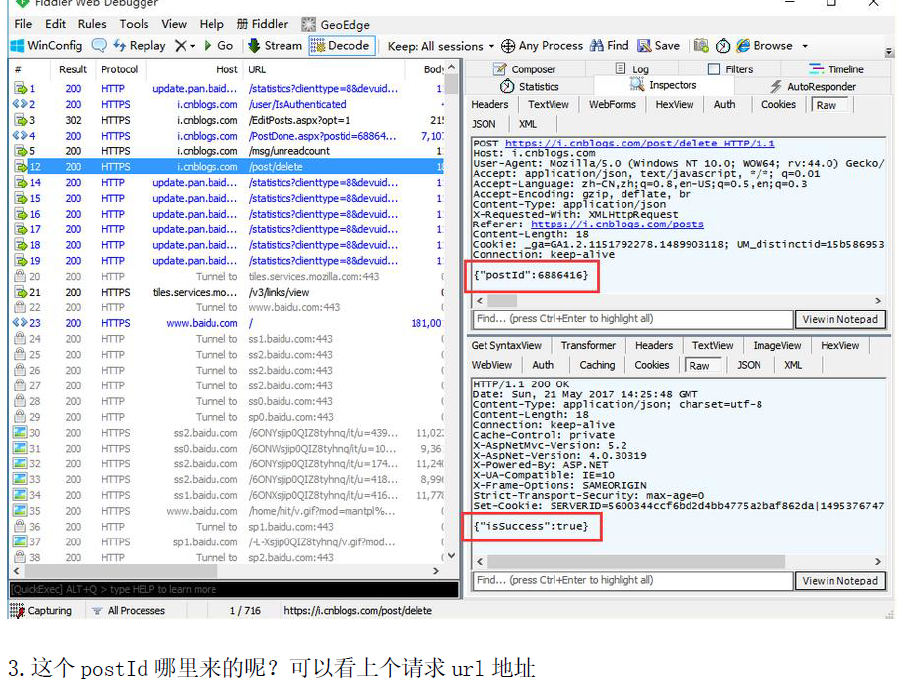Select the request JSON tab
Image resolution: width=922 pixels, height=694 pixels.
(484, 124)
